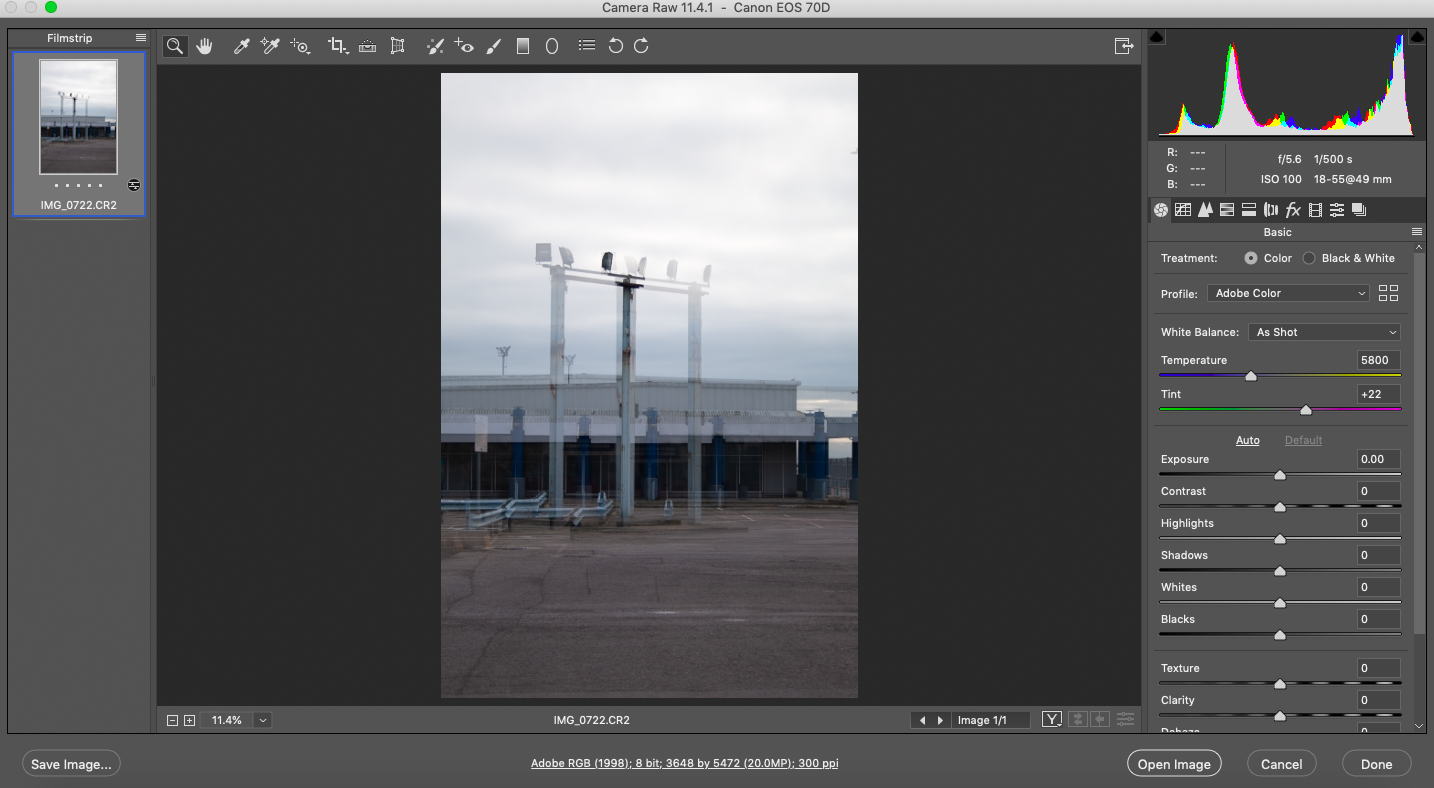Open the workflow options link Adobe RGB (1998)
Viewport: 1434px width, 788px height.
(684, 763)
